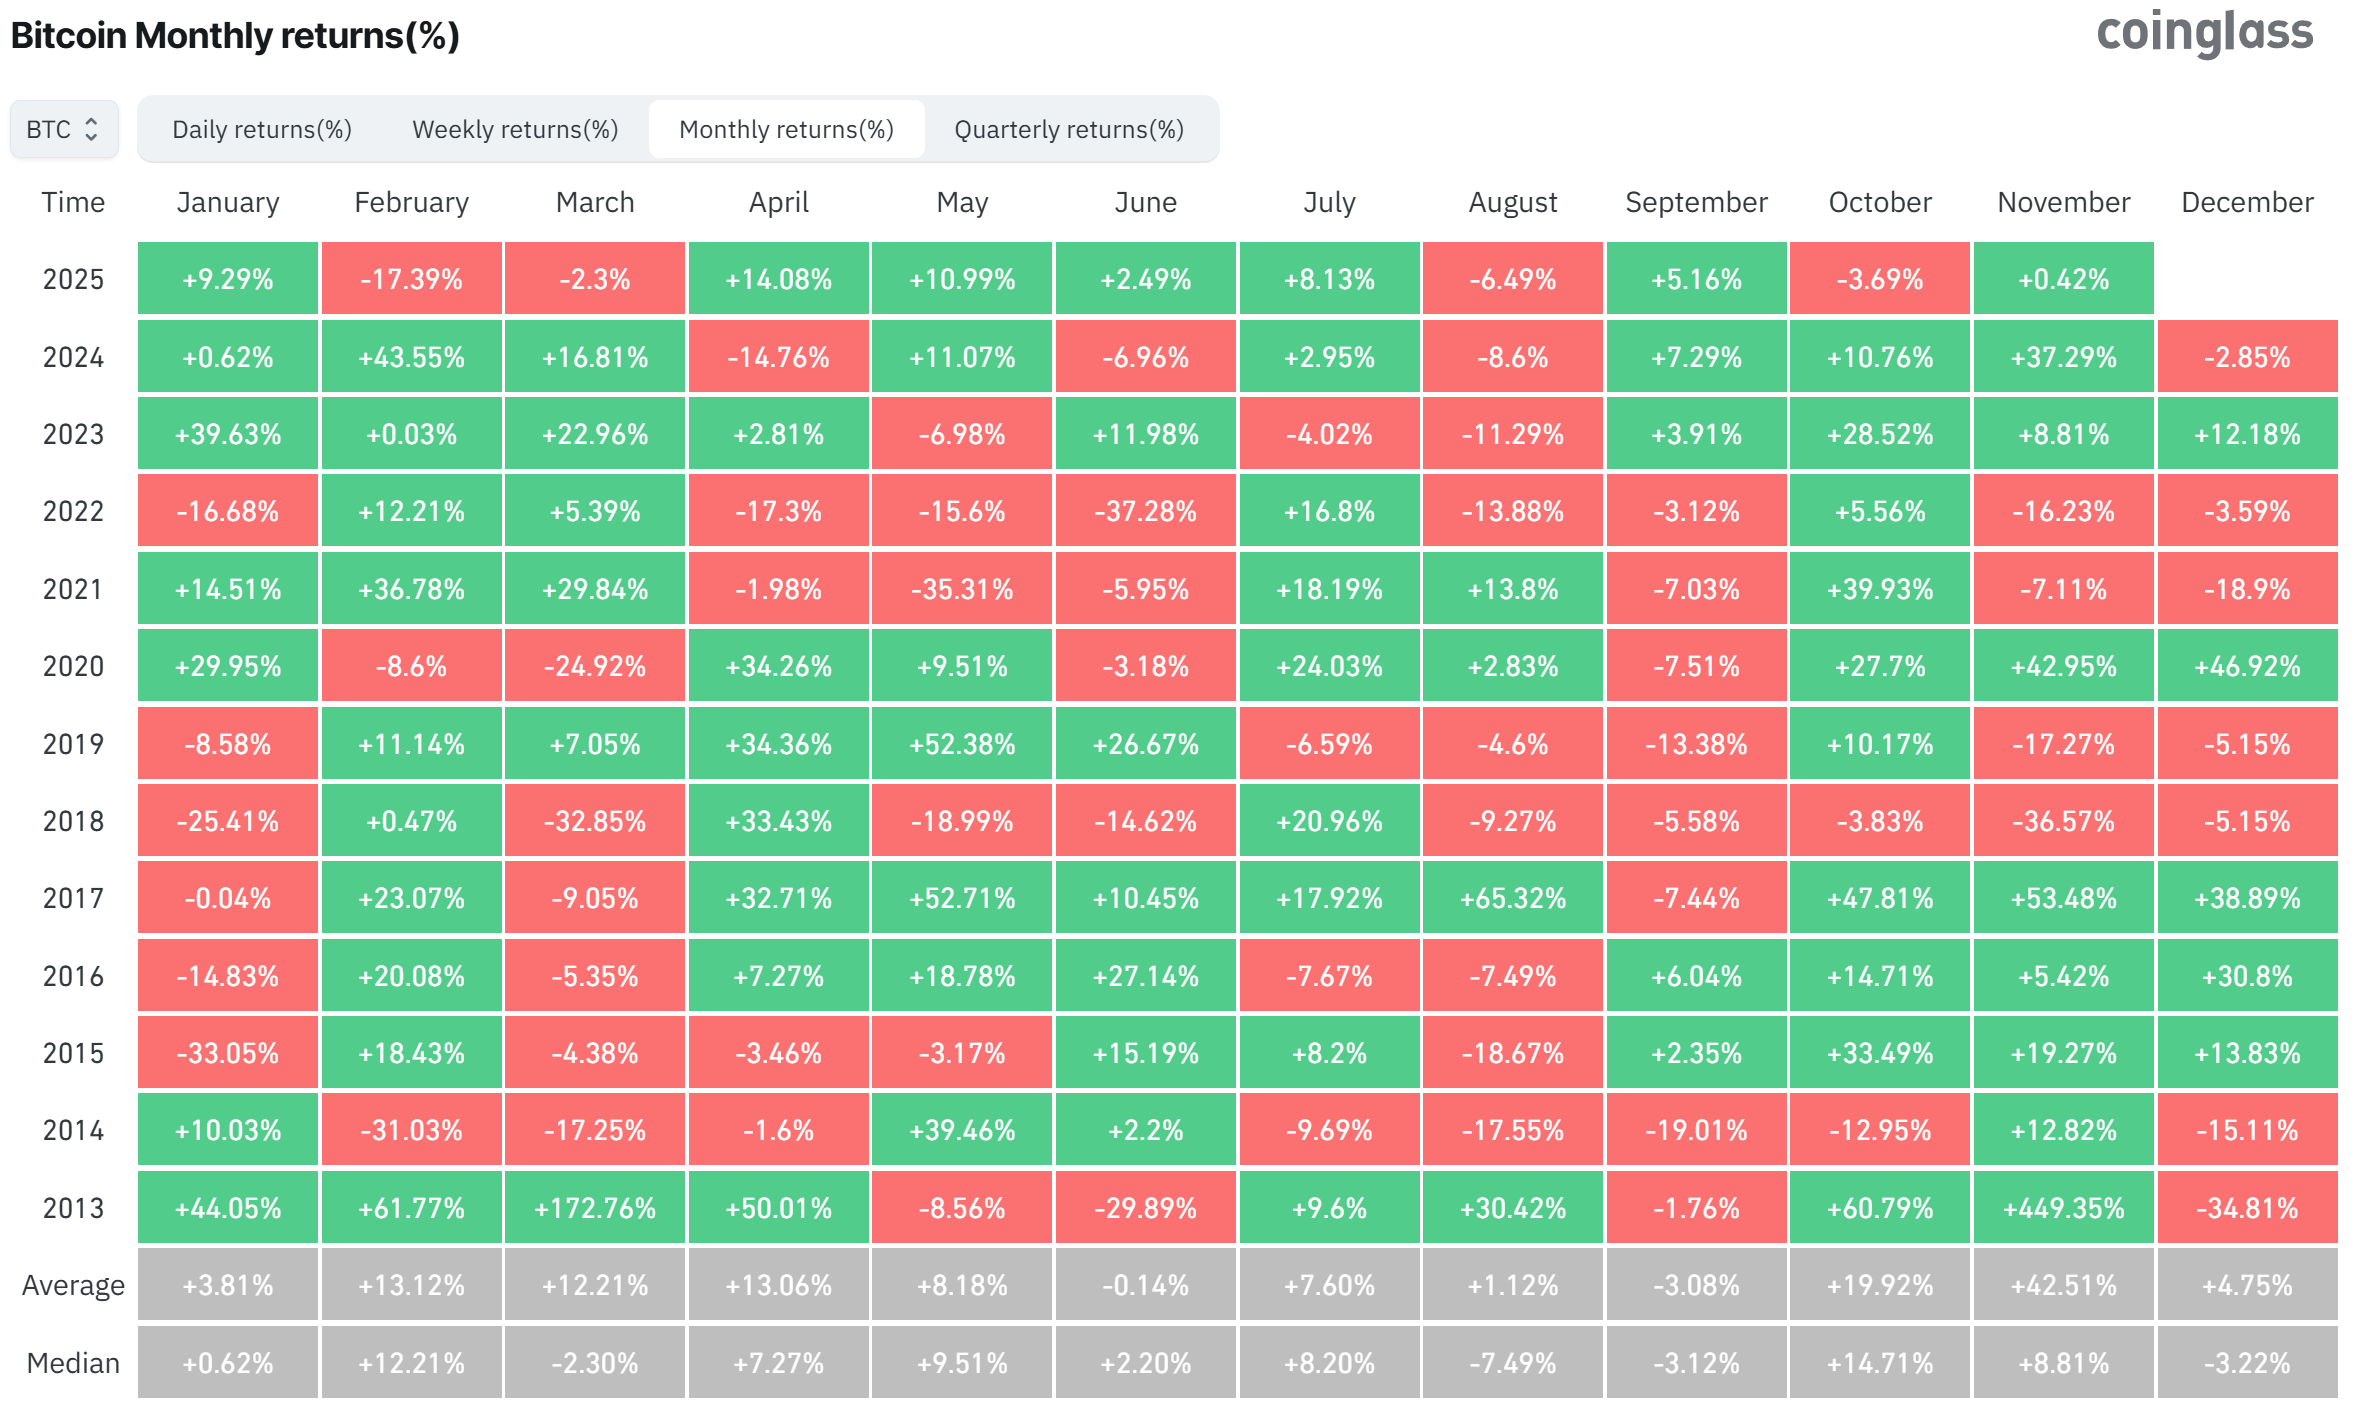Select the 2020 year row label
Image resolution: width=2359 pixels, height=1409 pixels.
71,665
